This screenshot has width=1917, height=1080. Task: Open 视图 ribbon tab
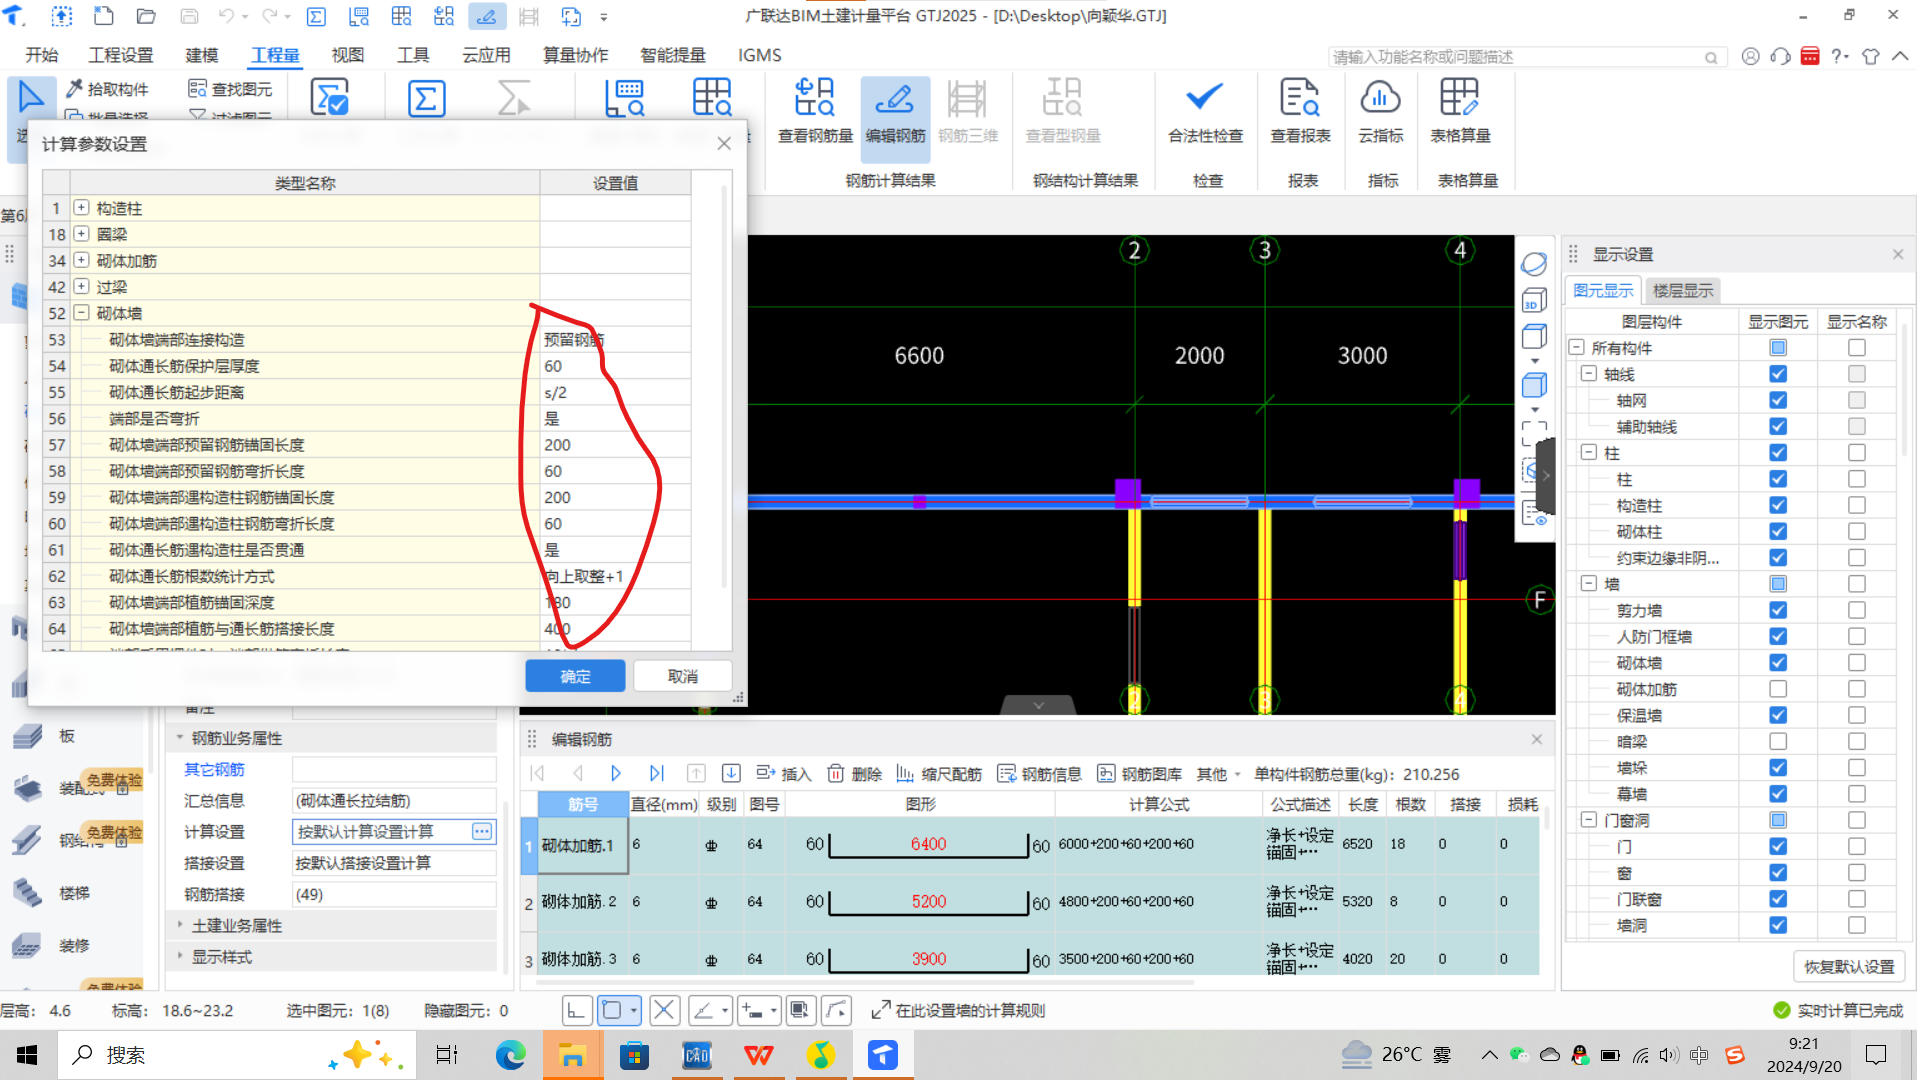[348, 55]
